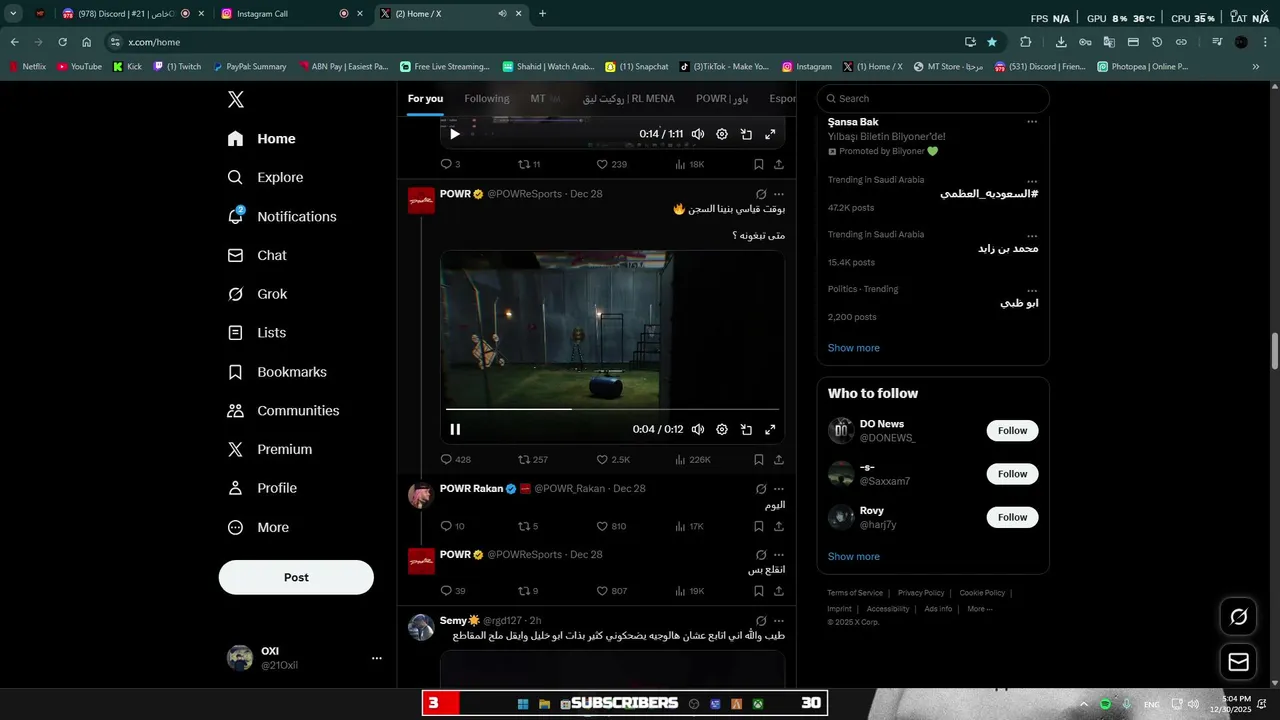Like the POWR post with 2.5K likes
This screenshot has height=720, width=1280.
(x=613, y=460)
